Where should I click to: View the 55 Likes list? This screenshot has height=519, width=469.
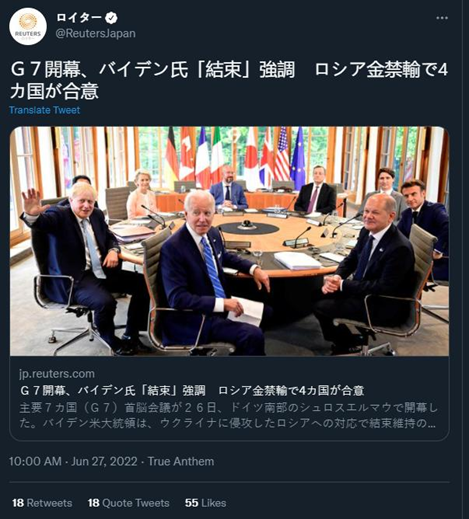(x=206, y=503)
